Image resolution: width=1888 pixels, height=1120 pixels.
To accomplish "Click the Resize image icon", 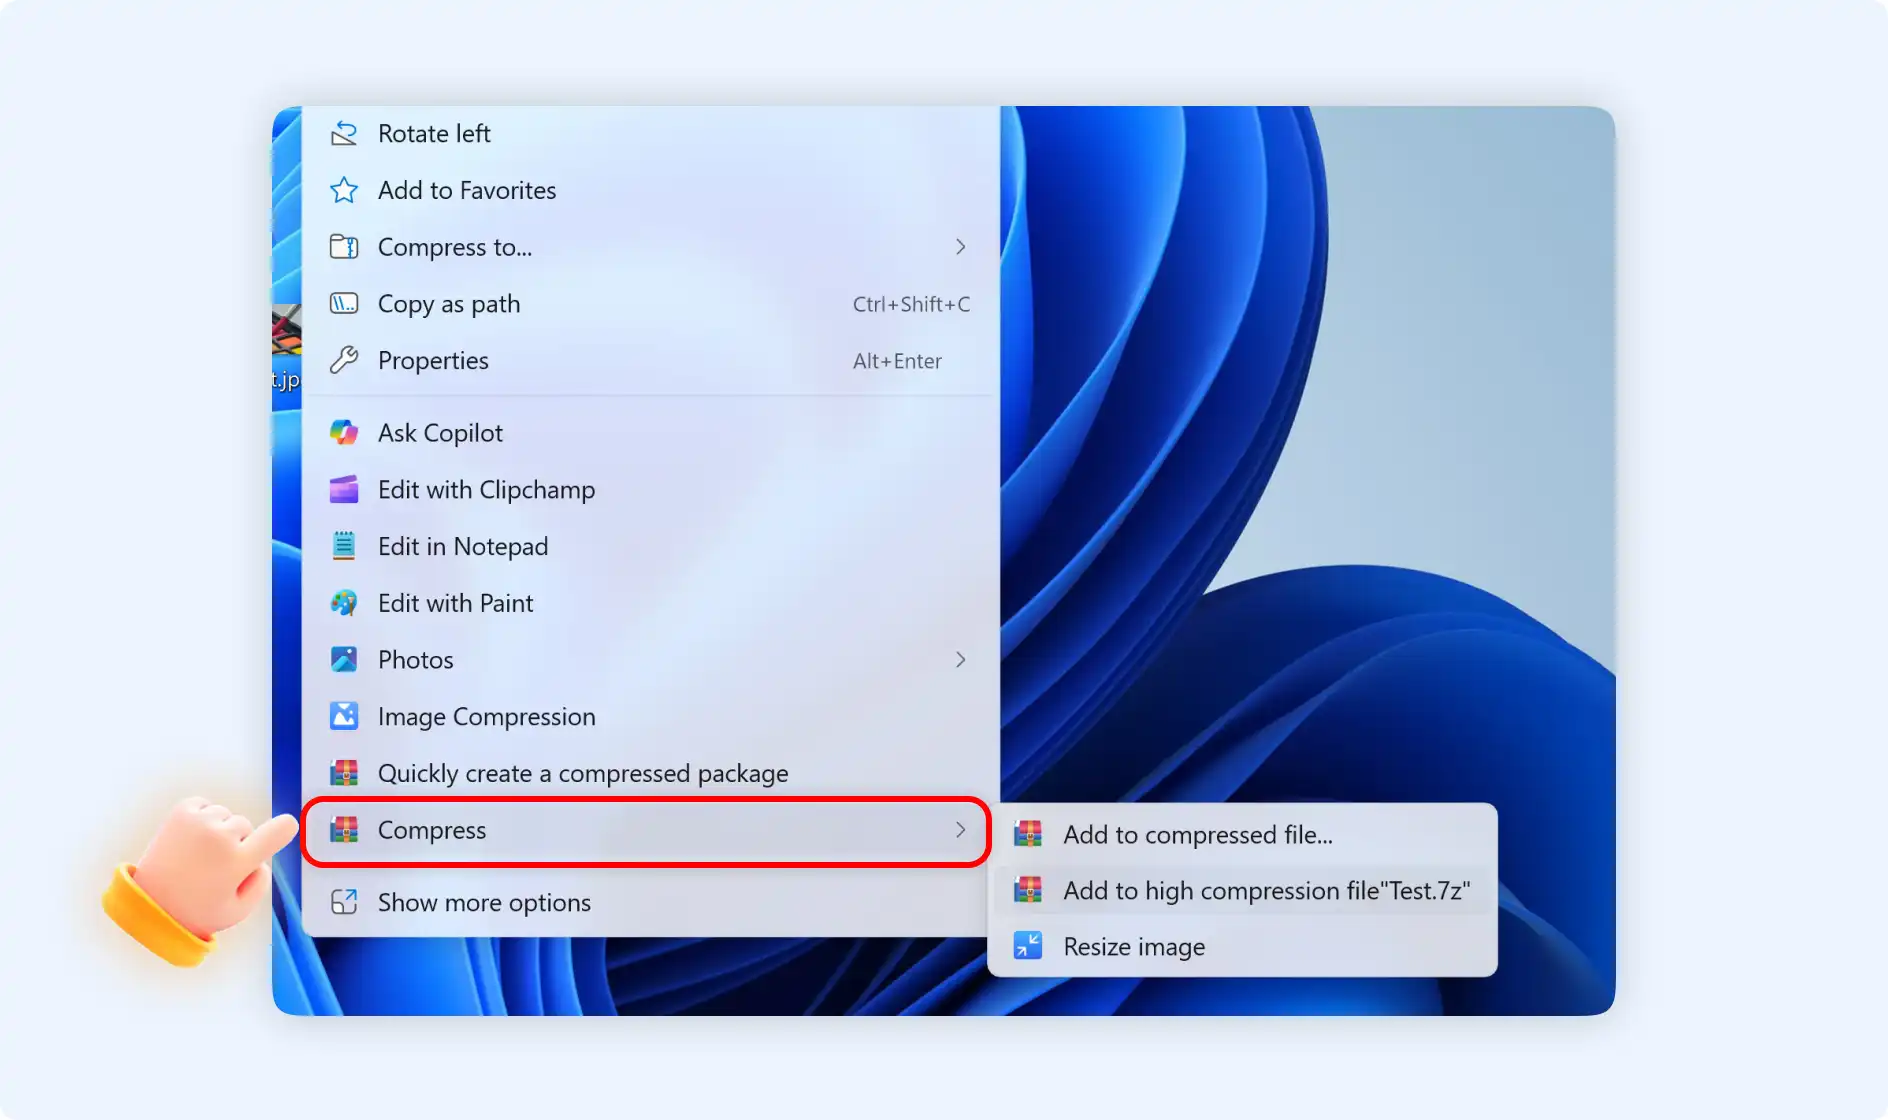I will [x=1028, y=946].
